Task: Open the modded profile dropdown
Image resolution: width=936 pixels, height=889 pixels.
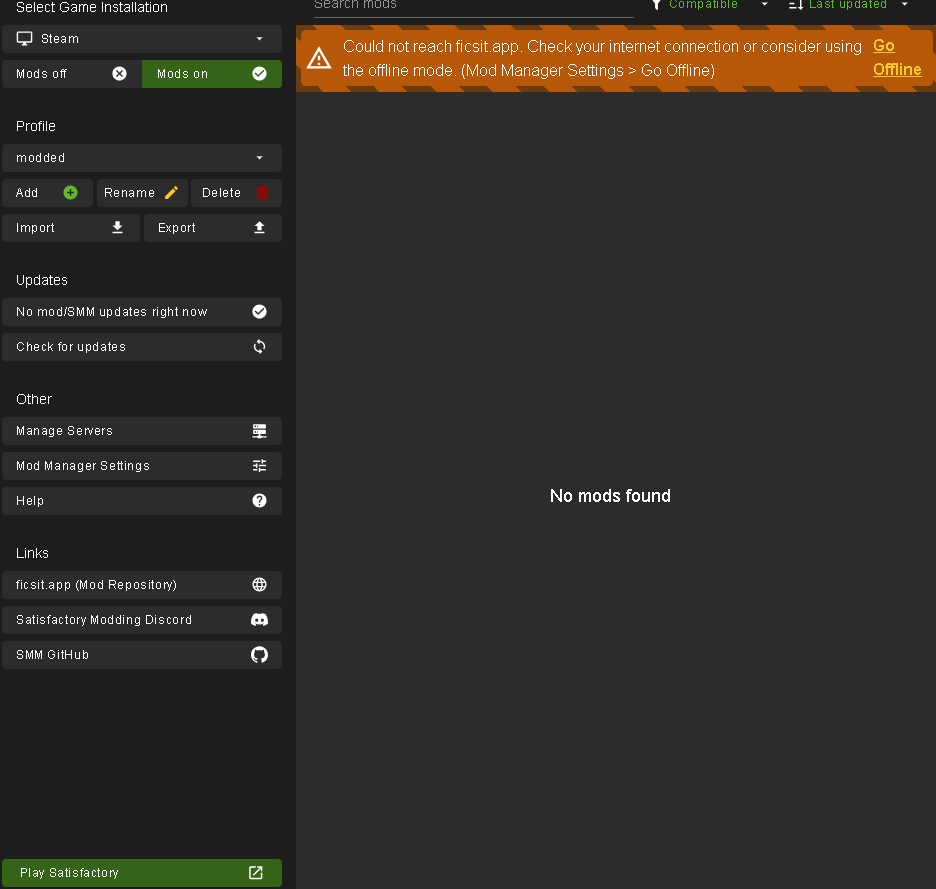Action: (142, 158)
